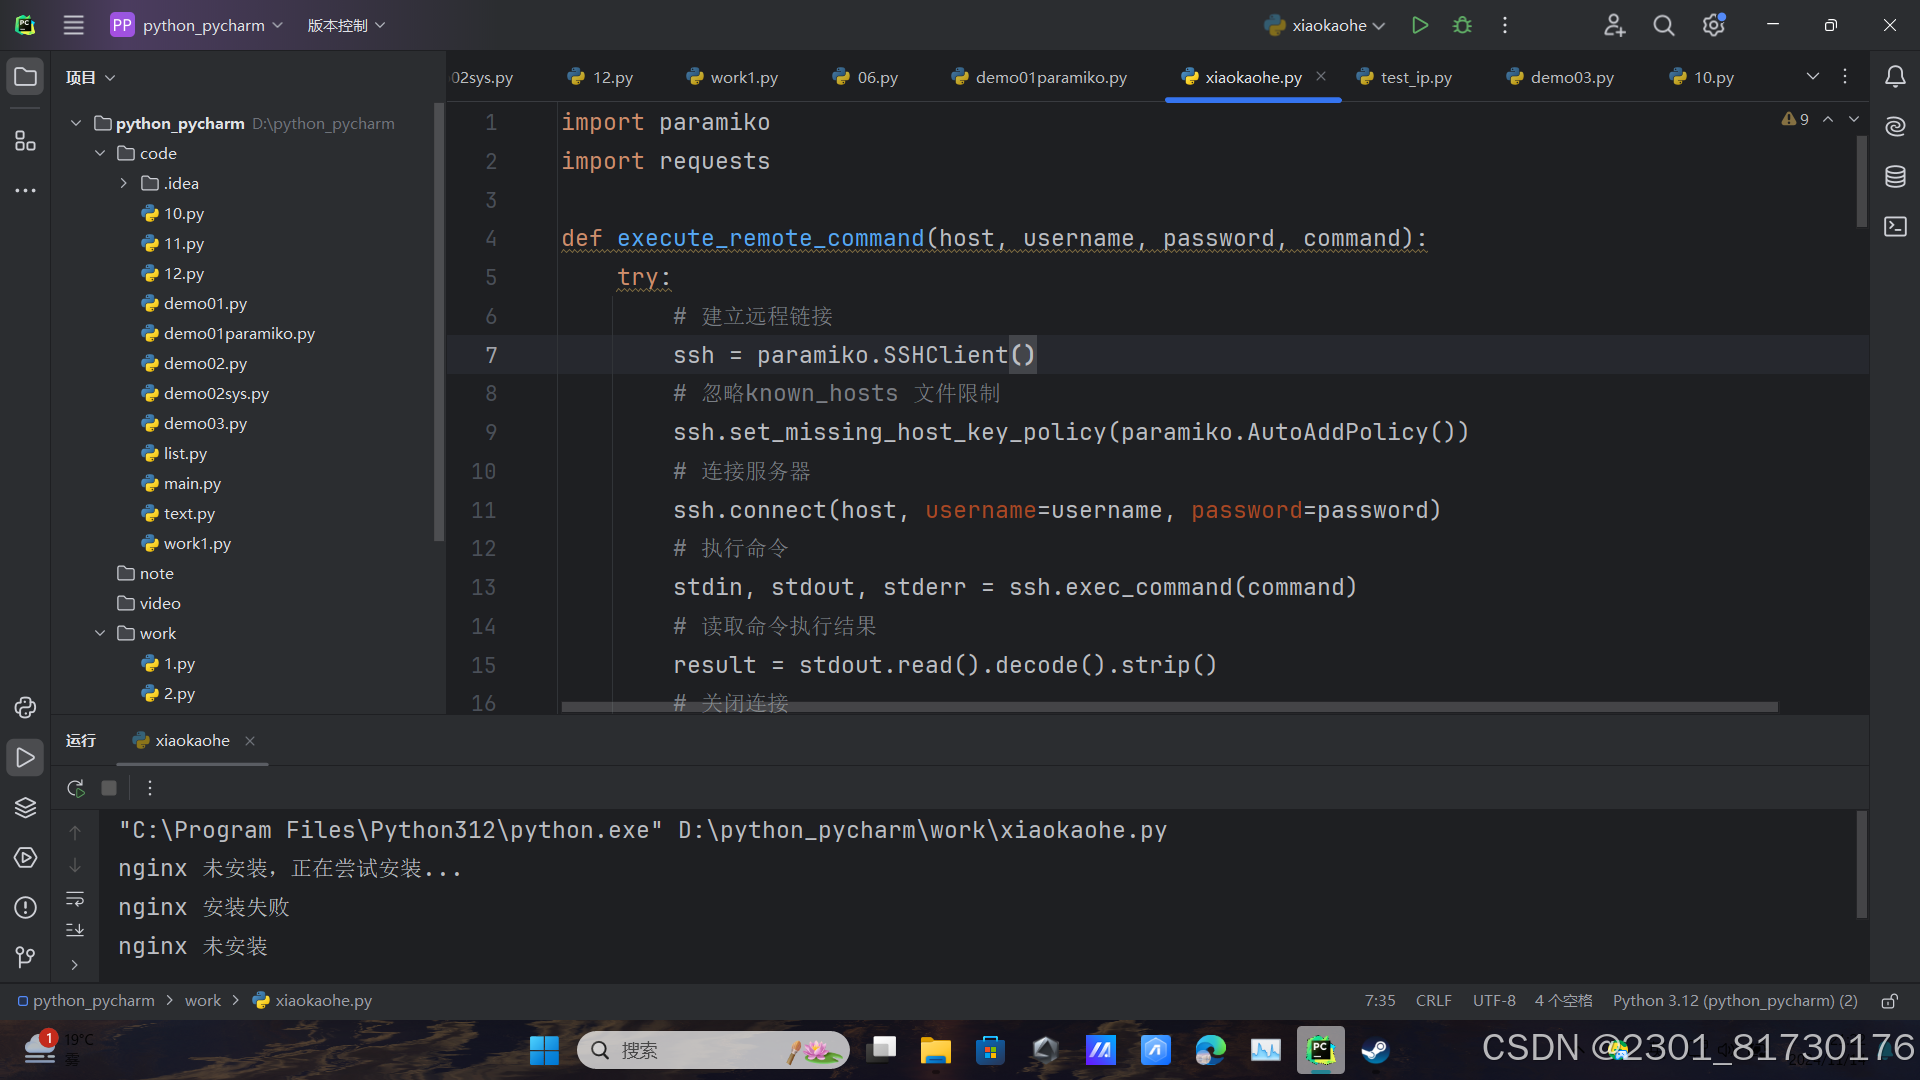Open the main hamburger menu

(x=73, y=25)
